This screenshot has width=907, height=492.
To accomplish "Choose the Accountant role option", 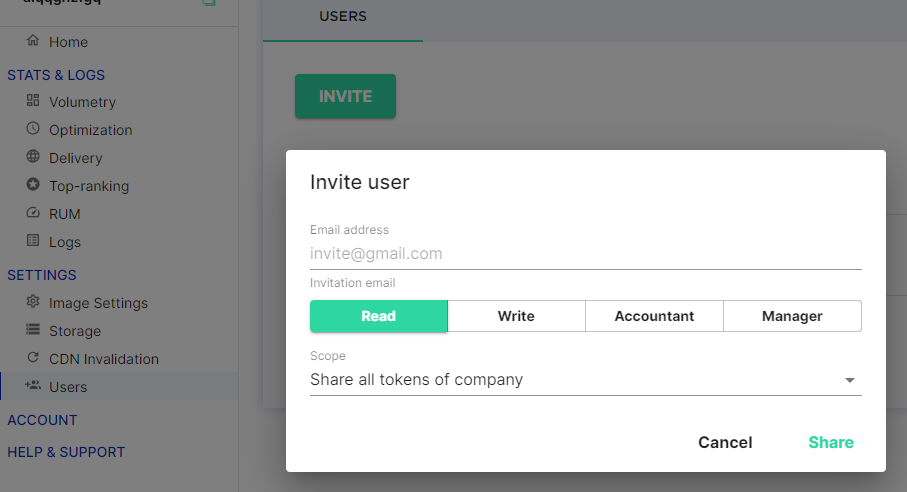I will click(x=654, y=316).
